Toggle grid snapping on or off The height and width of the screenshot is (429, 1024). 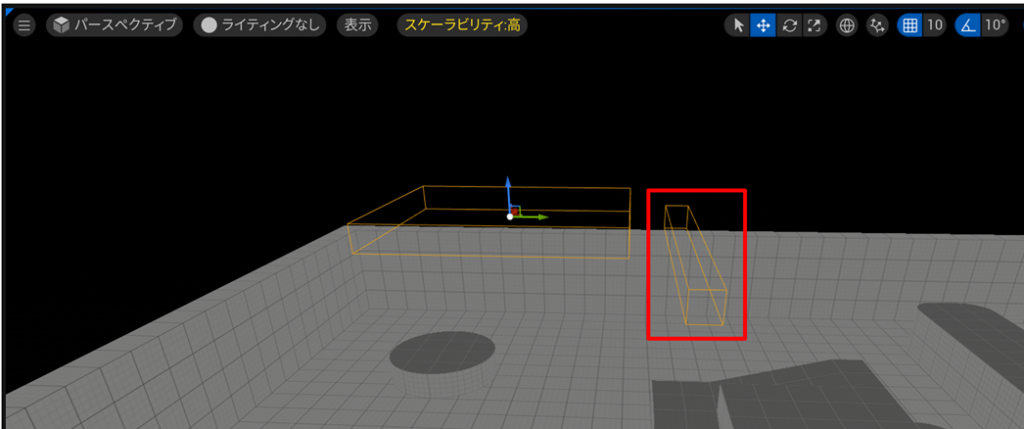(909, 25)
